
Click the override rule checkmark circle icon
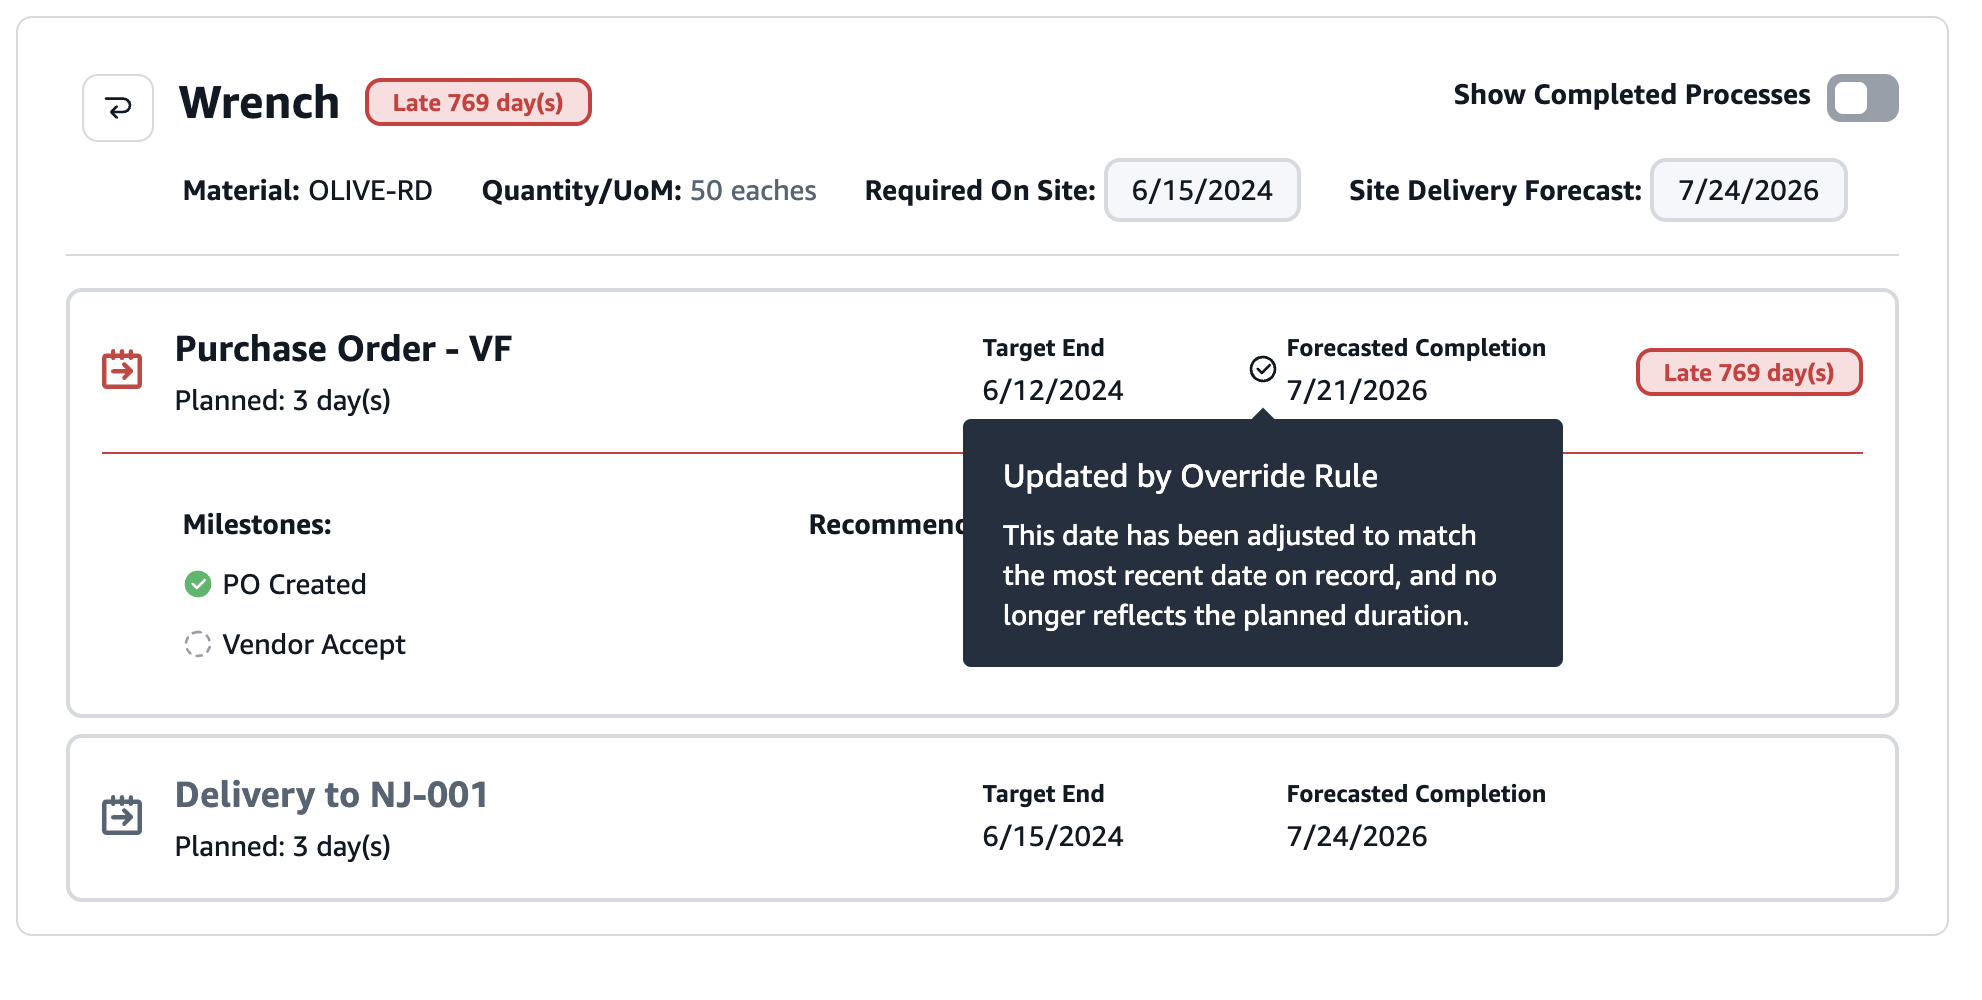[x=1263, y=369]
